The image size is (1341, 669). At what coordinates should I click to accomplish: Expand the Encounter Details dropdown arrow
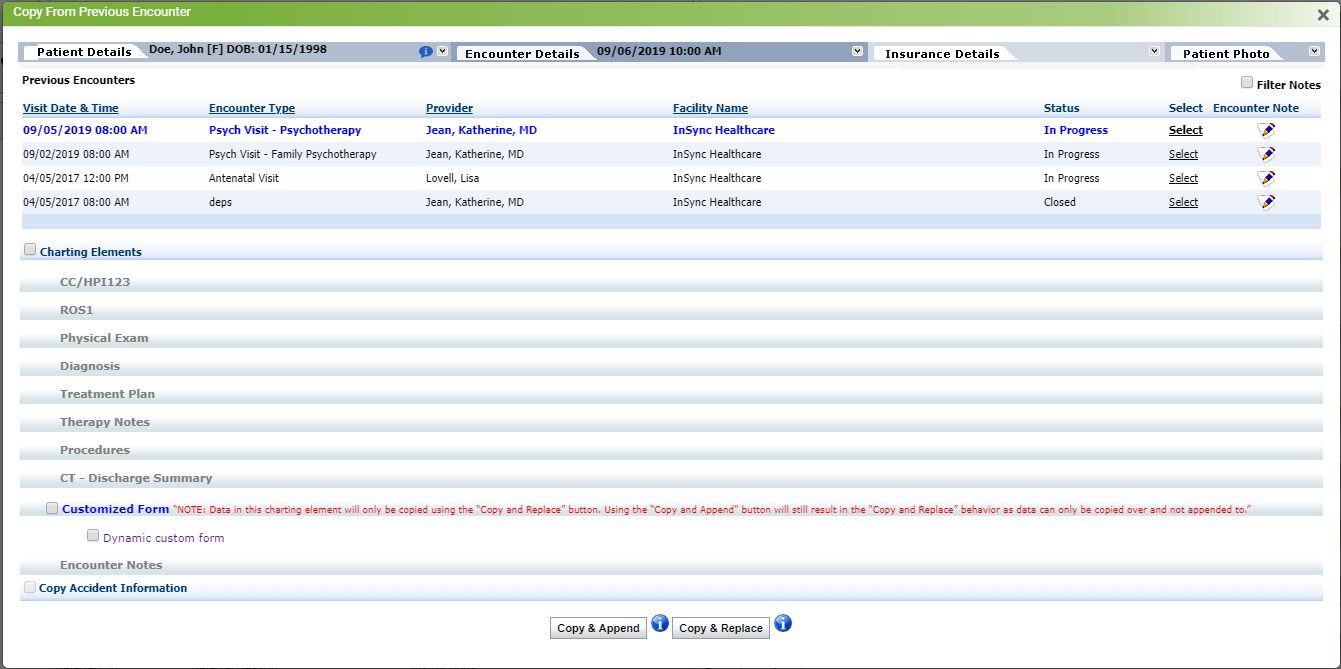pos(857,51)
